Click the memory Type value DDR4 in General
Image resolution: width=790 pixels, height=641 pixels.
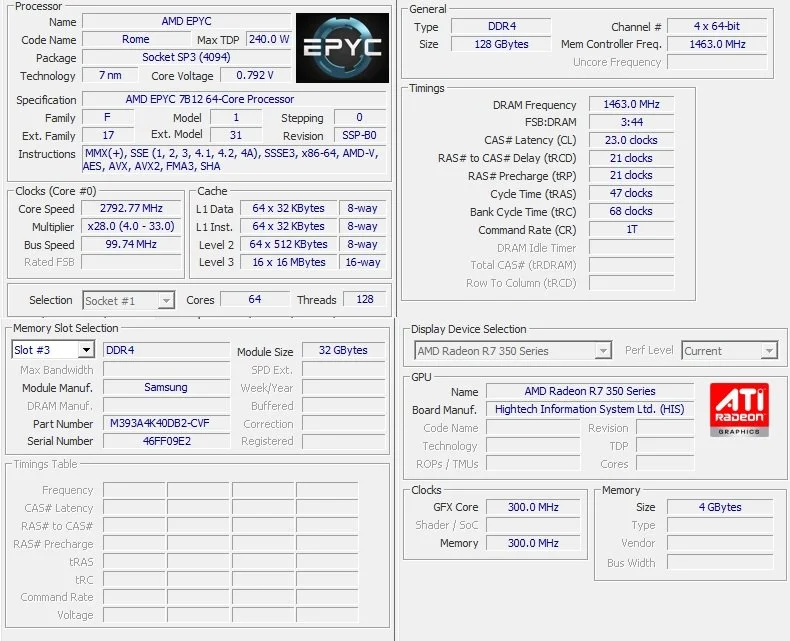coord(501,26)
